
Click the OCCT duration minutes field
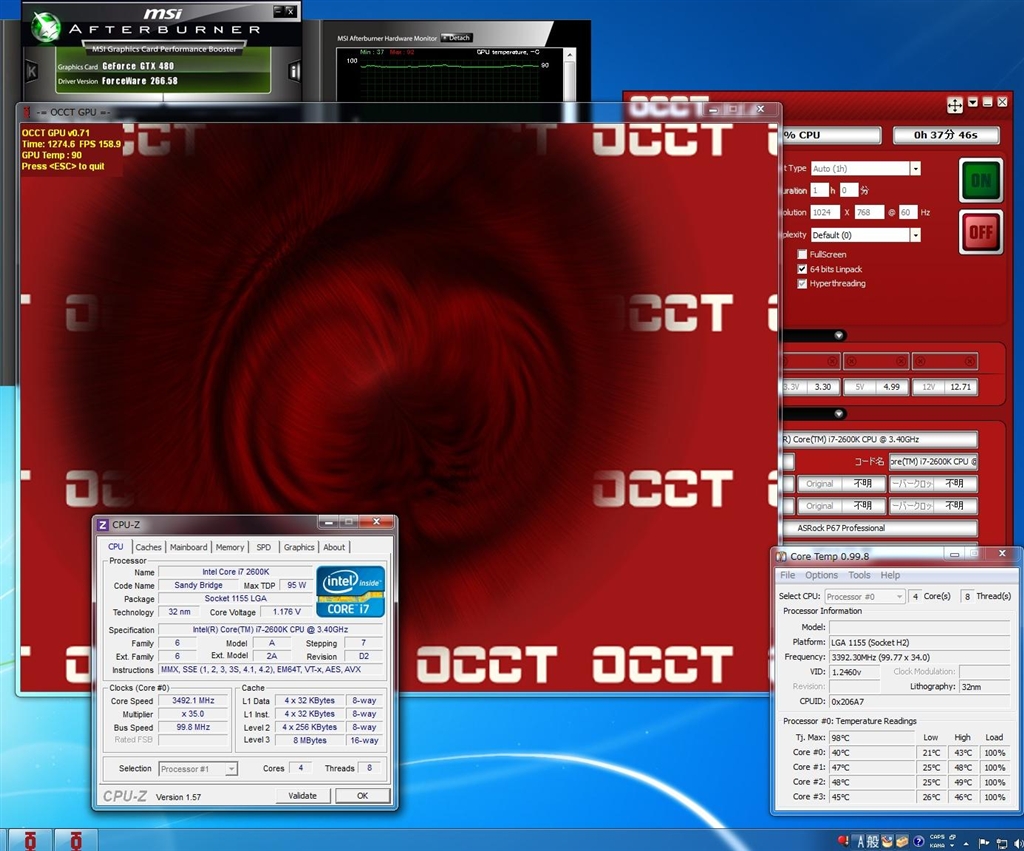point(848,190)
